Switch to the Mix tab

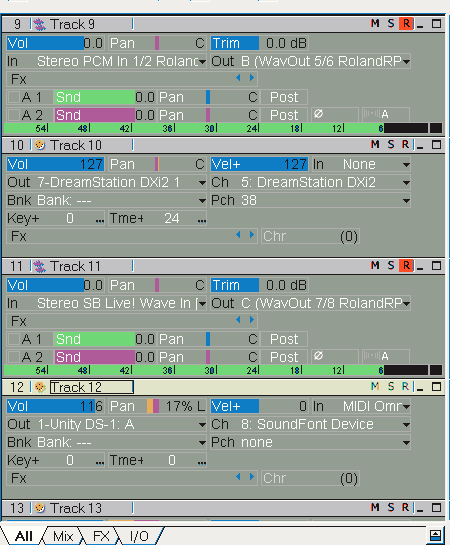tap(63, 536)
